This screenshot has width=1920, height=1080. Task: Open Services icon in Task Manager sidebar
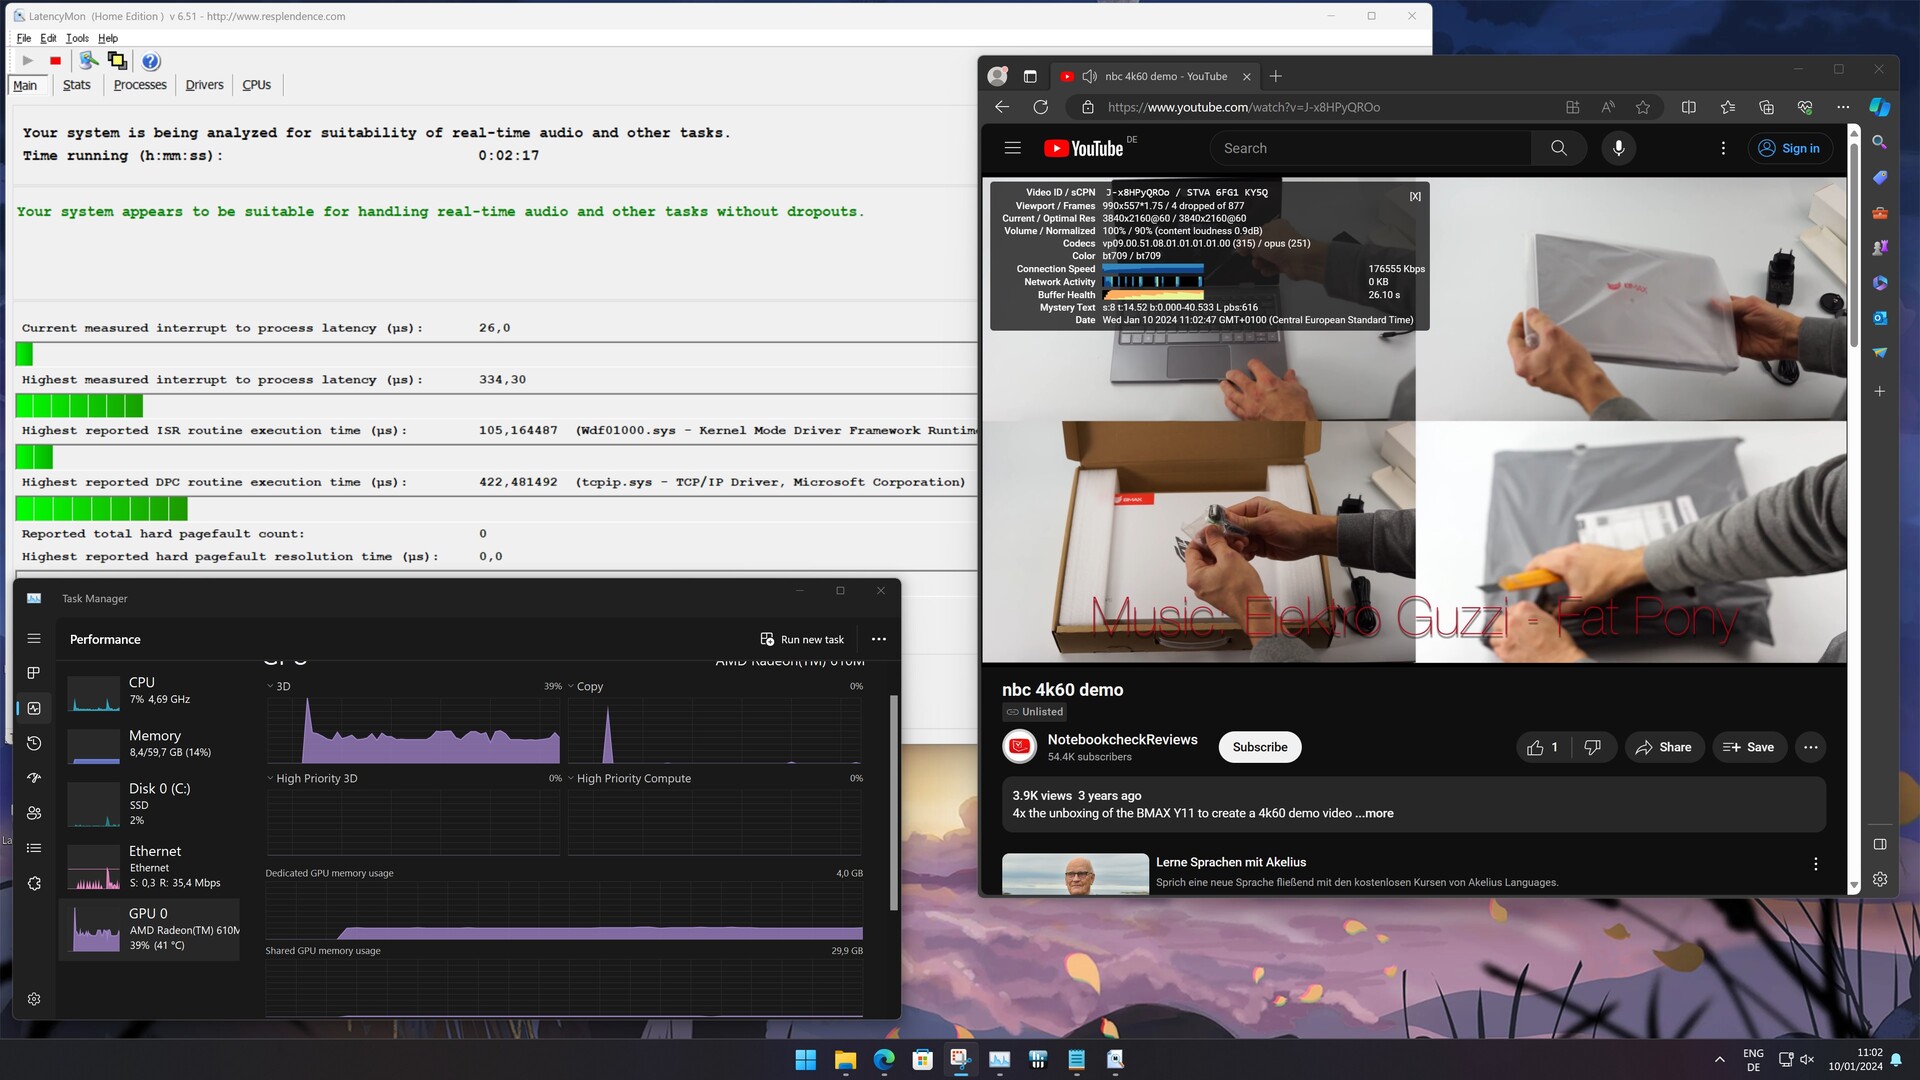coord(34,883)
